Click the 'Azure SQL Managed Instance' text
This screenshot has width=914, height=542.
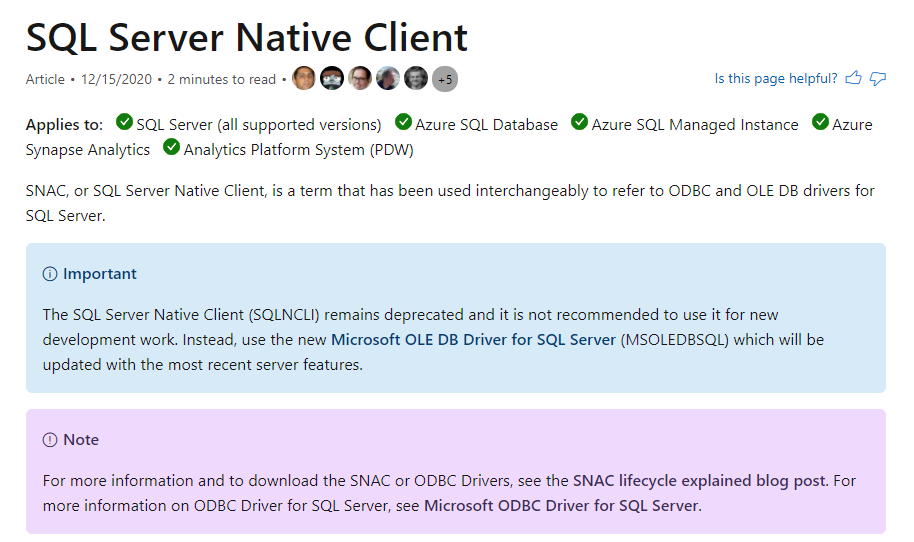(695, 125)
